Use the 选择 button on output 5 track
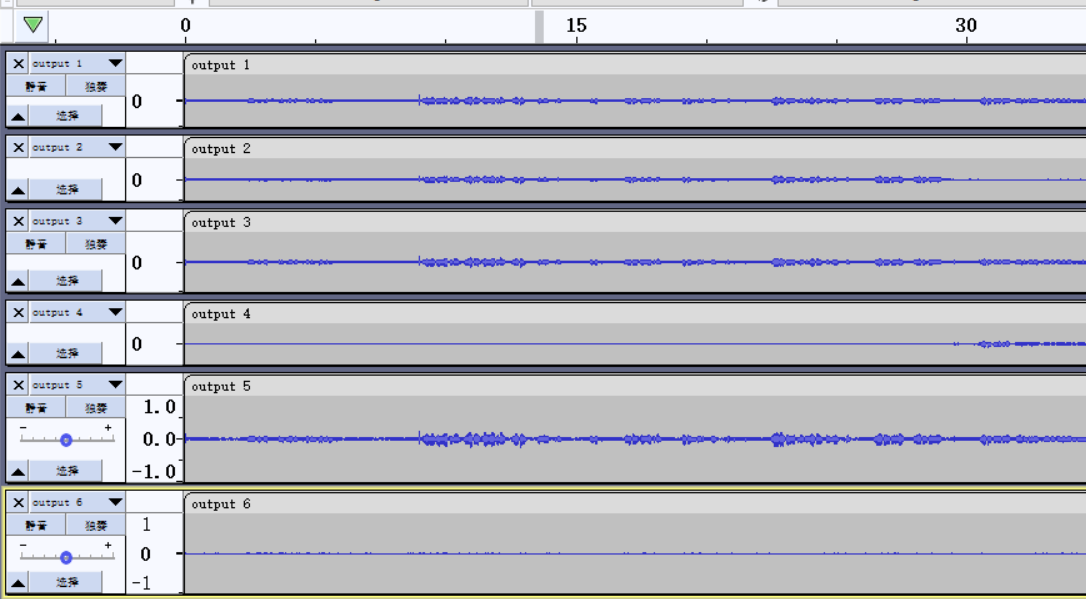The height and width of the screenshot is (599, 1086). 66,471
